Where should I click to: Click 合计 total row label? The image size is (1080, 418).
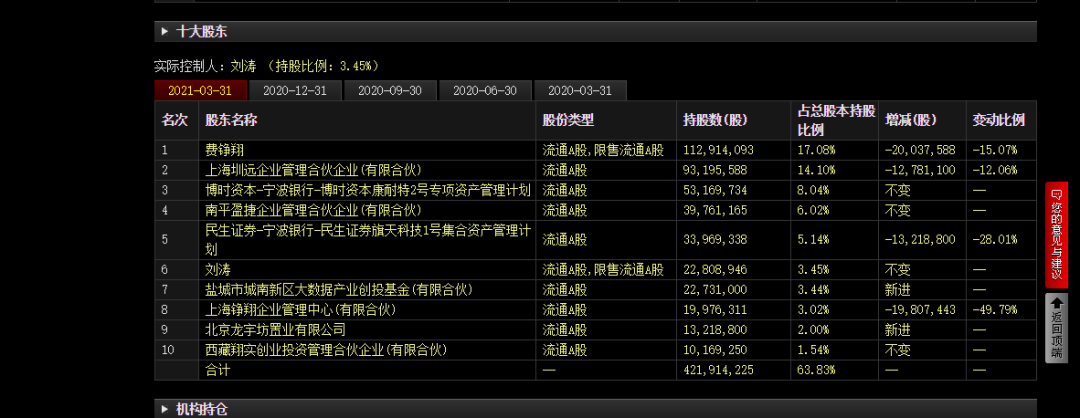[x=218, y=370]
